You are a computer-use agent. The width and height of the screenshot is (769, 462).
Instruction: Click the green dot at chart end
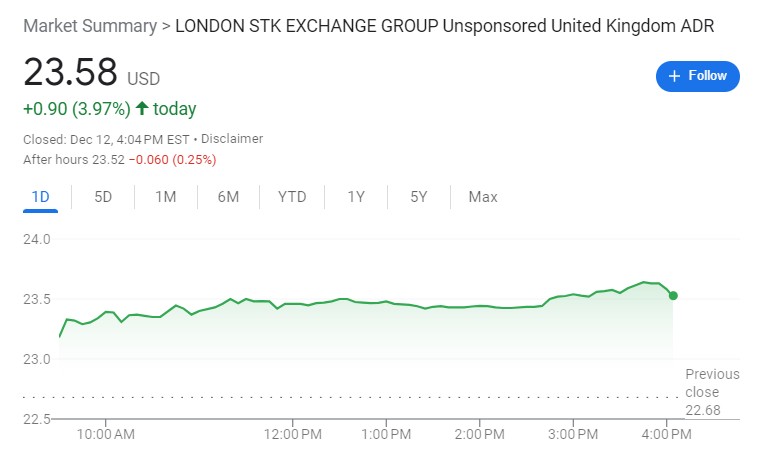click(673, 295)
